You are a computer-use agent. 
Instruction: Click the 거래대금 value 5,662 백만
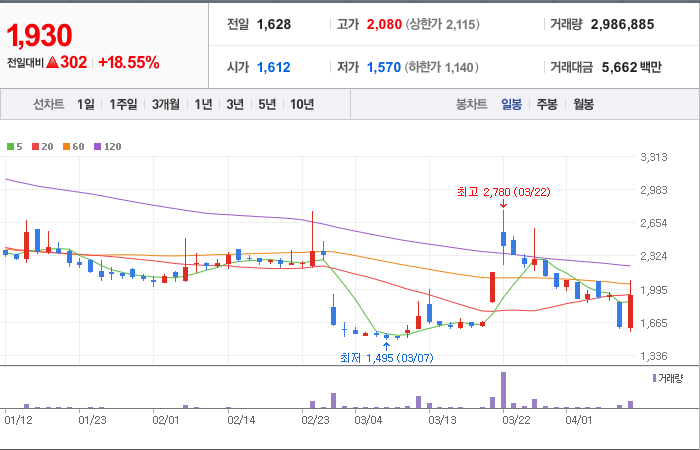click(631, 67)
